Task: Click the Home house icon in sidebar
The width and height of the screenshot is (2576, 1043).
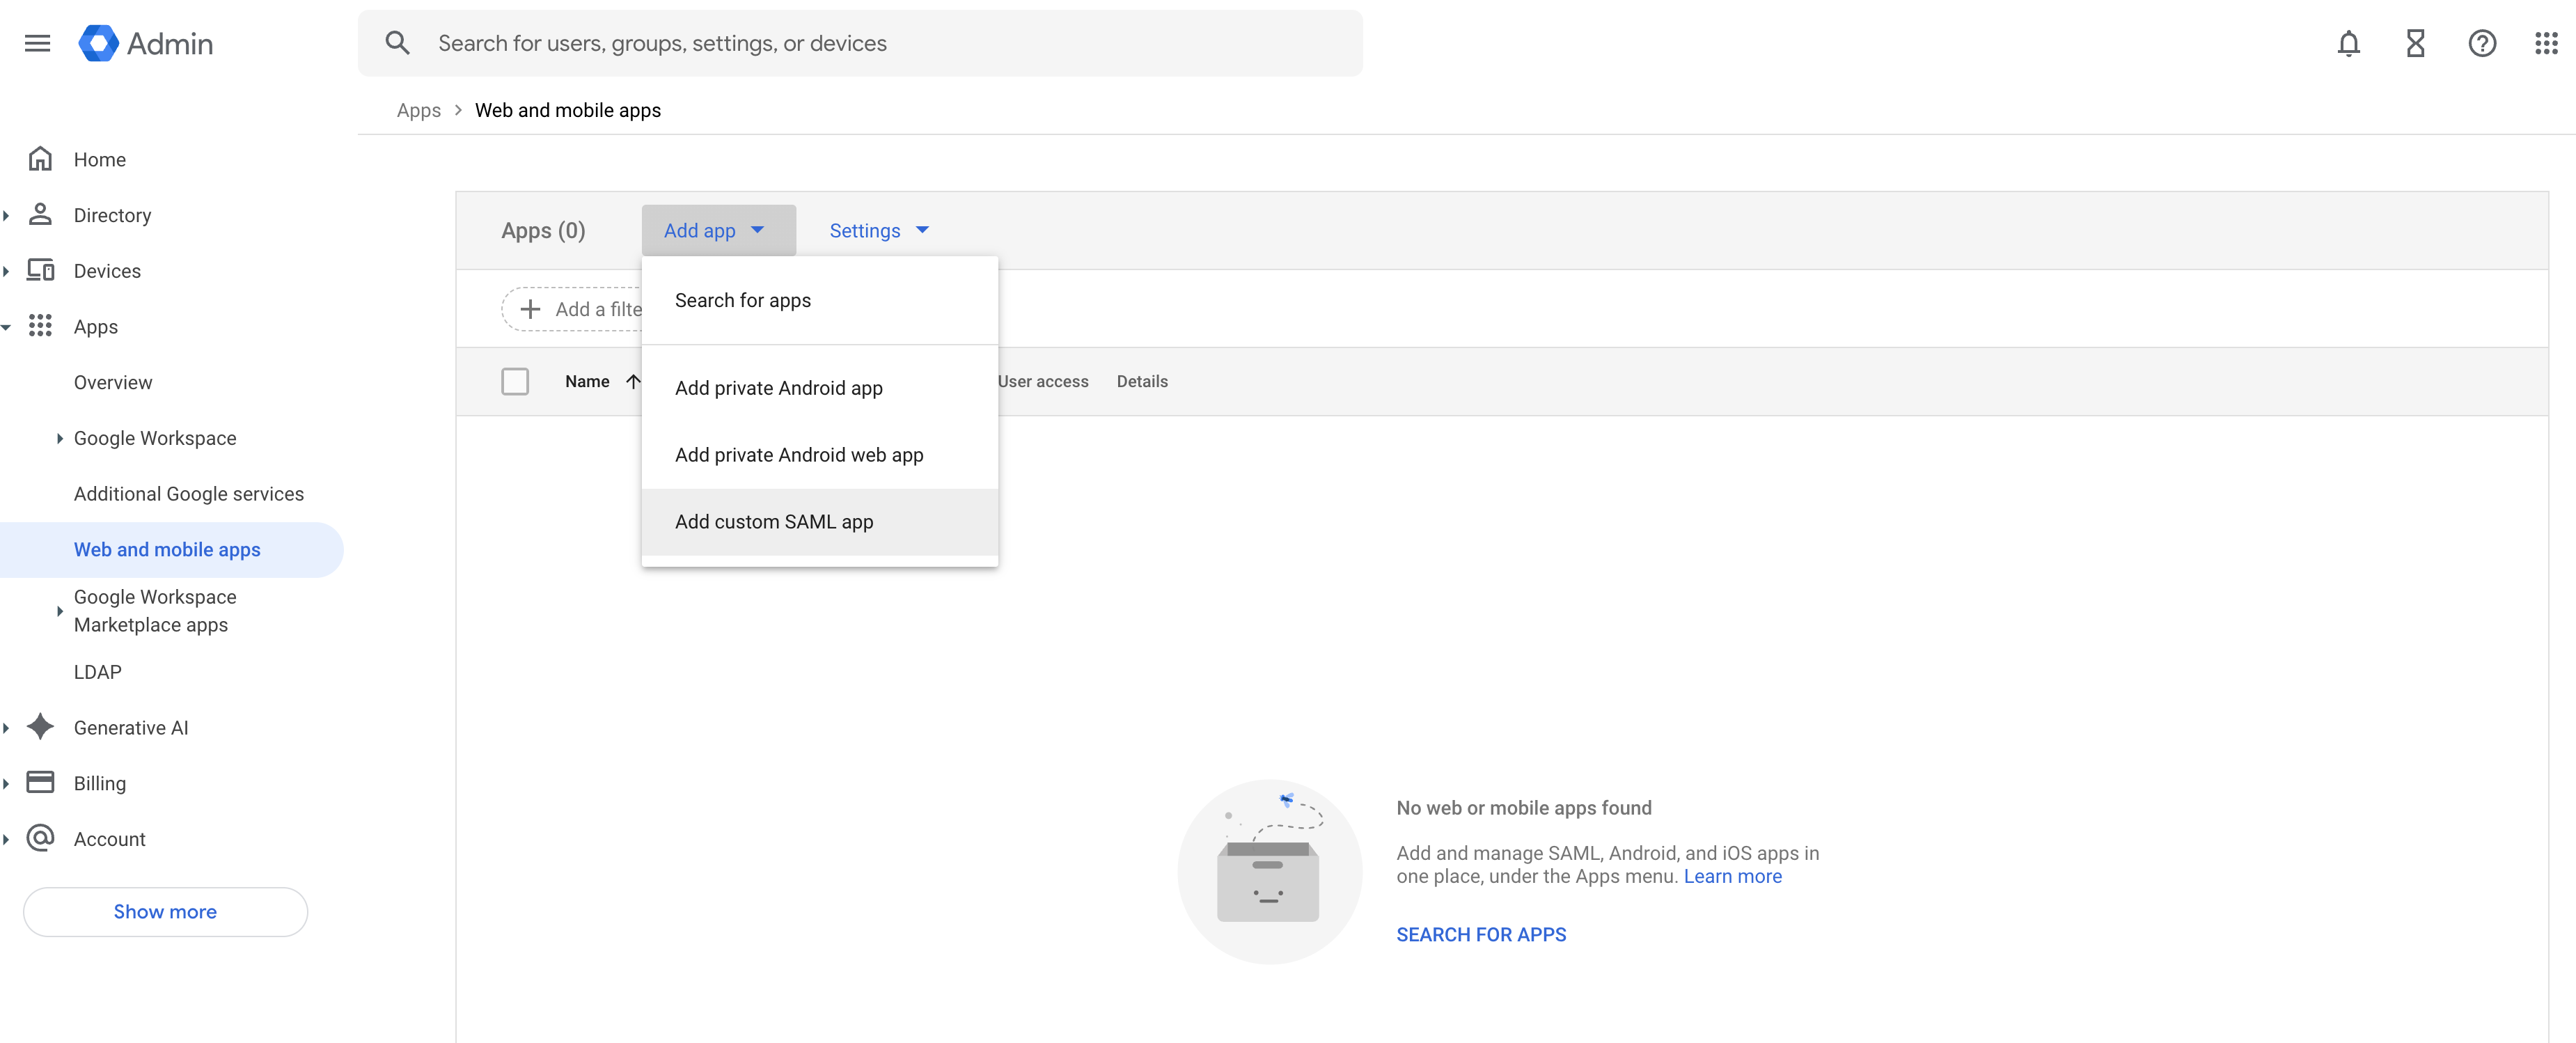Action: pyautogui.click(x=40, y=159)
